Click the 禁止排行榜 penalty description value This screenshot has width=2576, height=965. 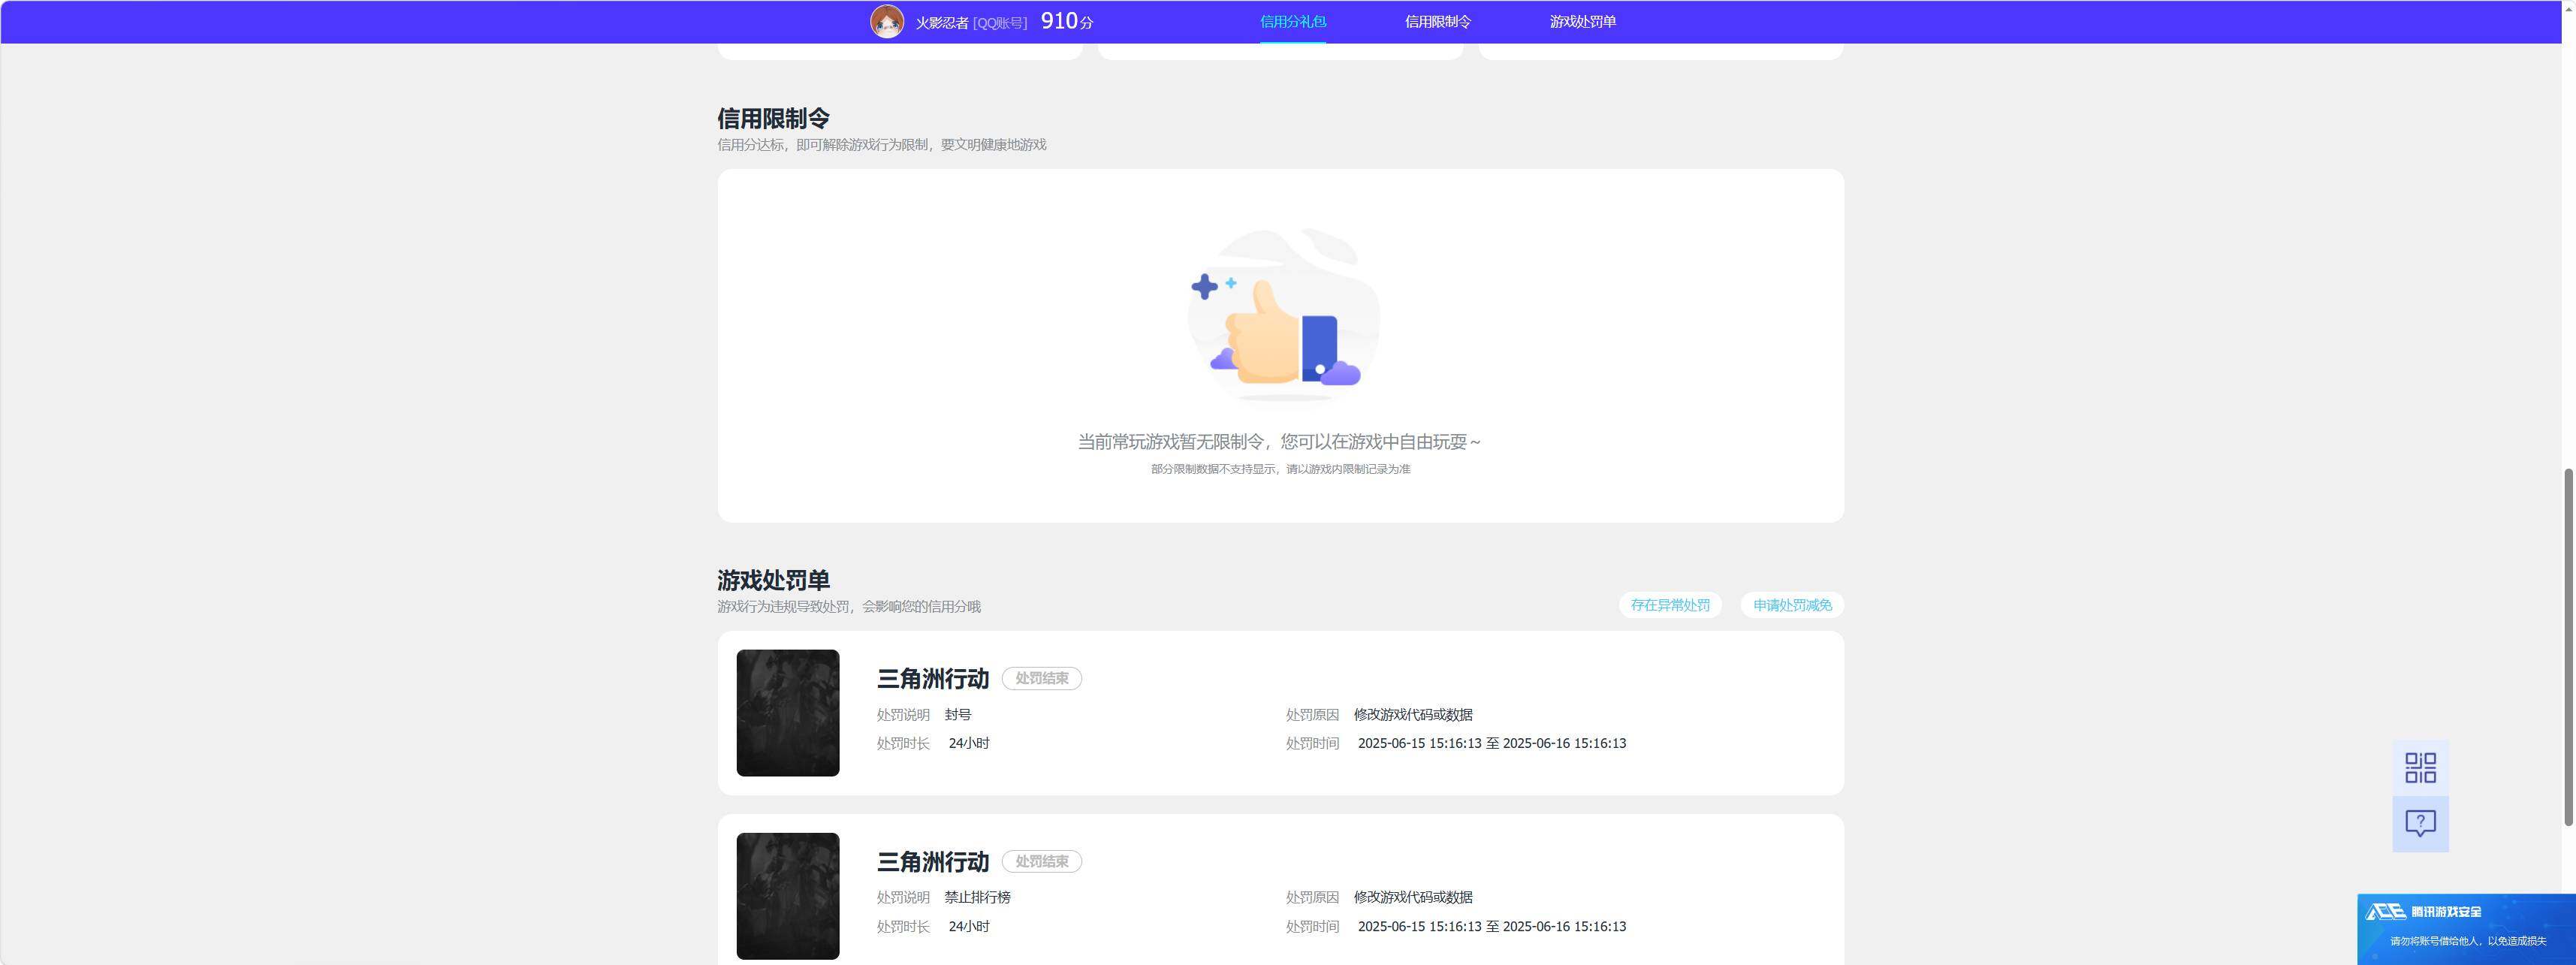[977, 898]
